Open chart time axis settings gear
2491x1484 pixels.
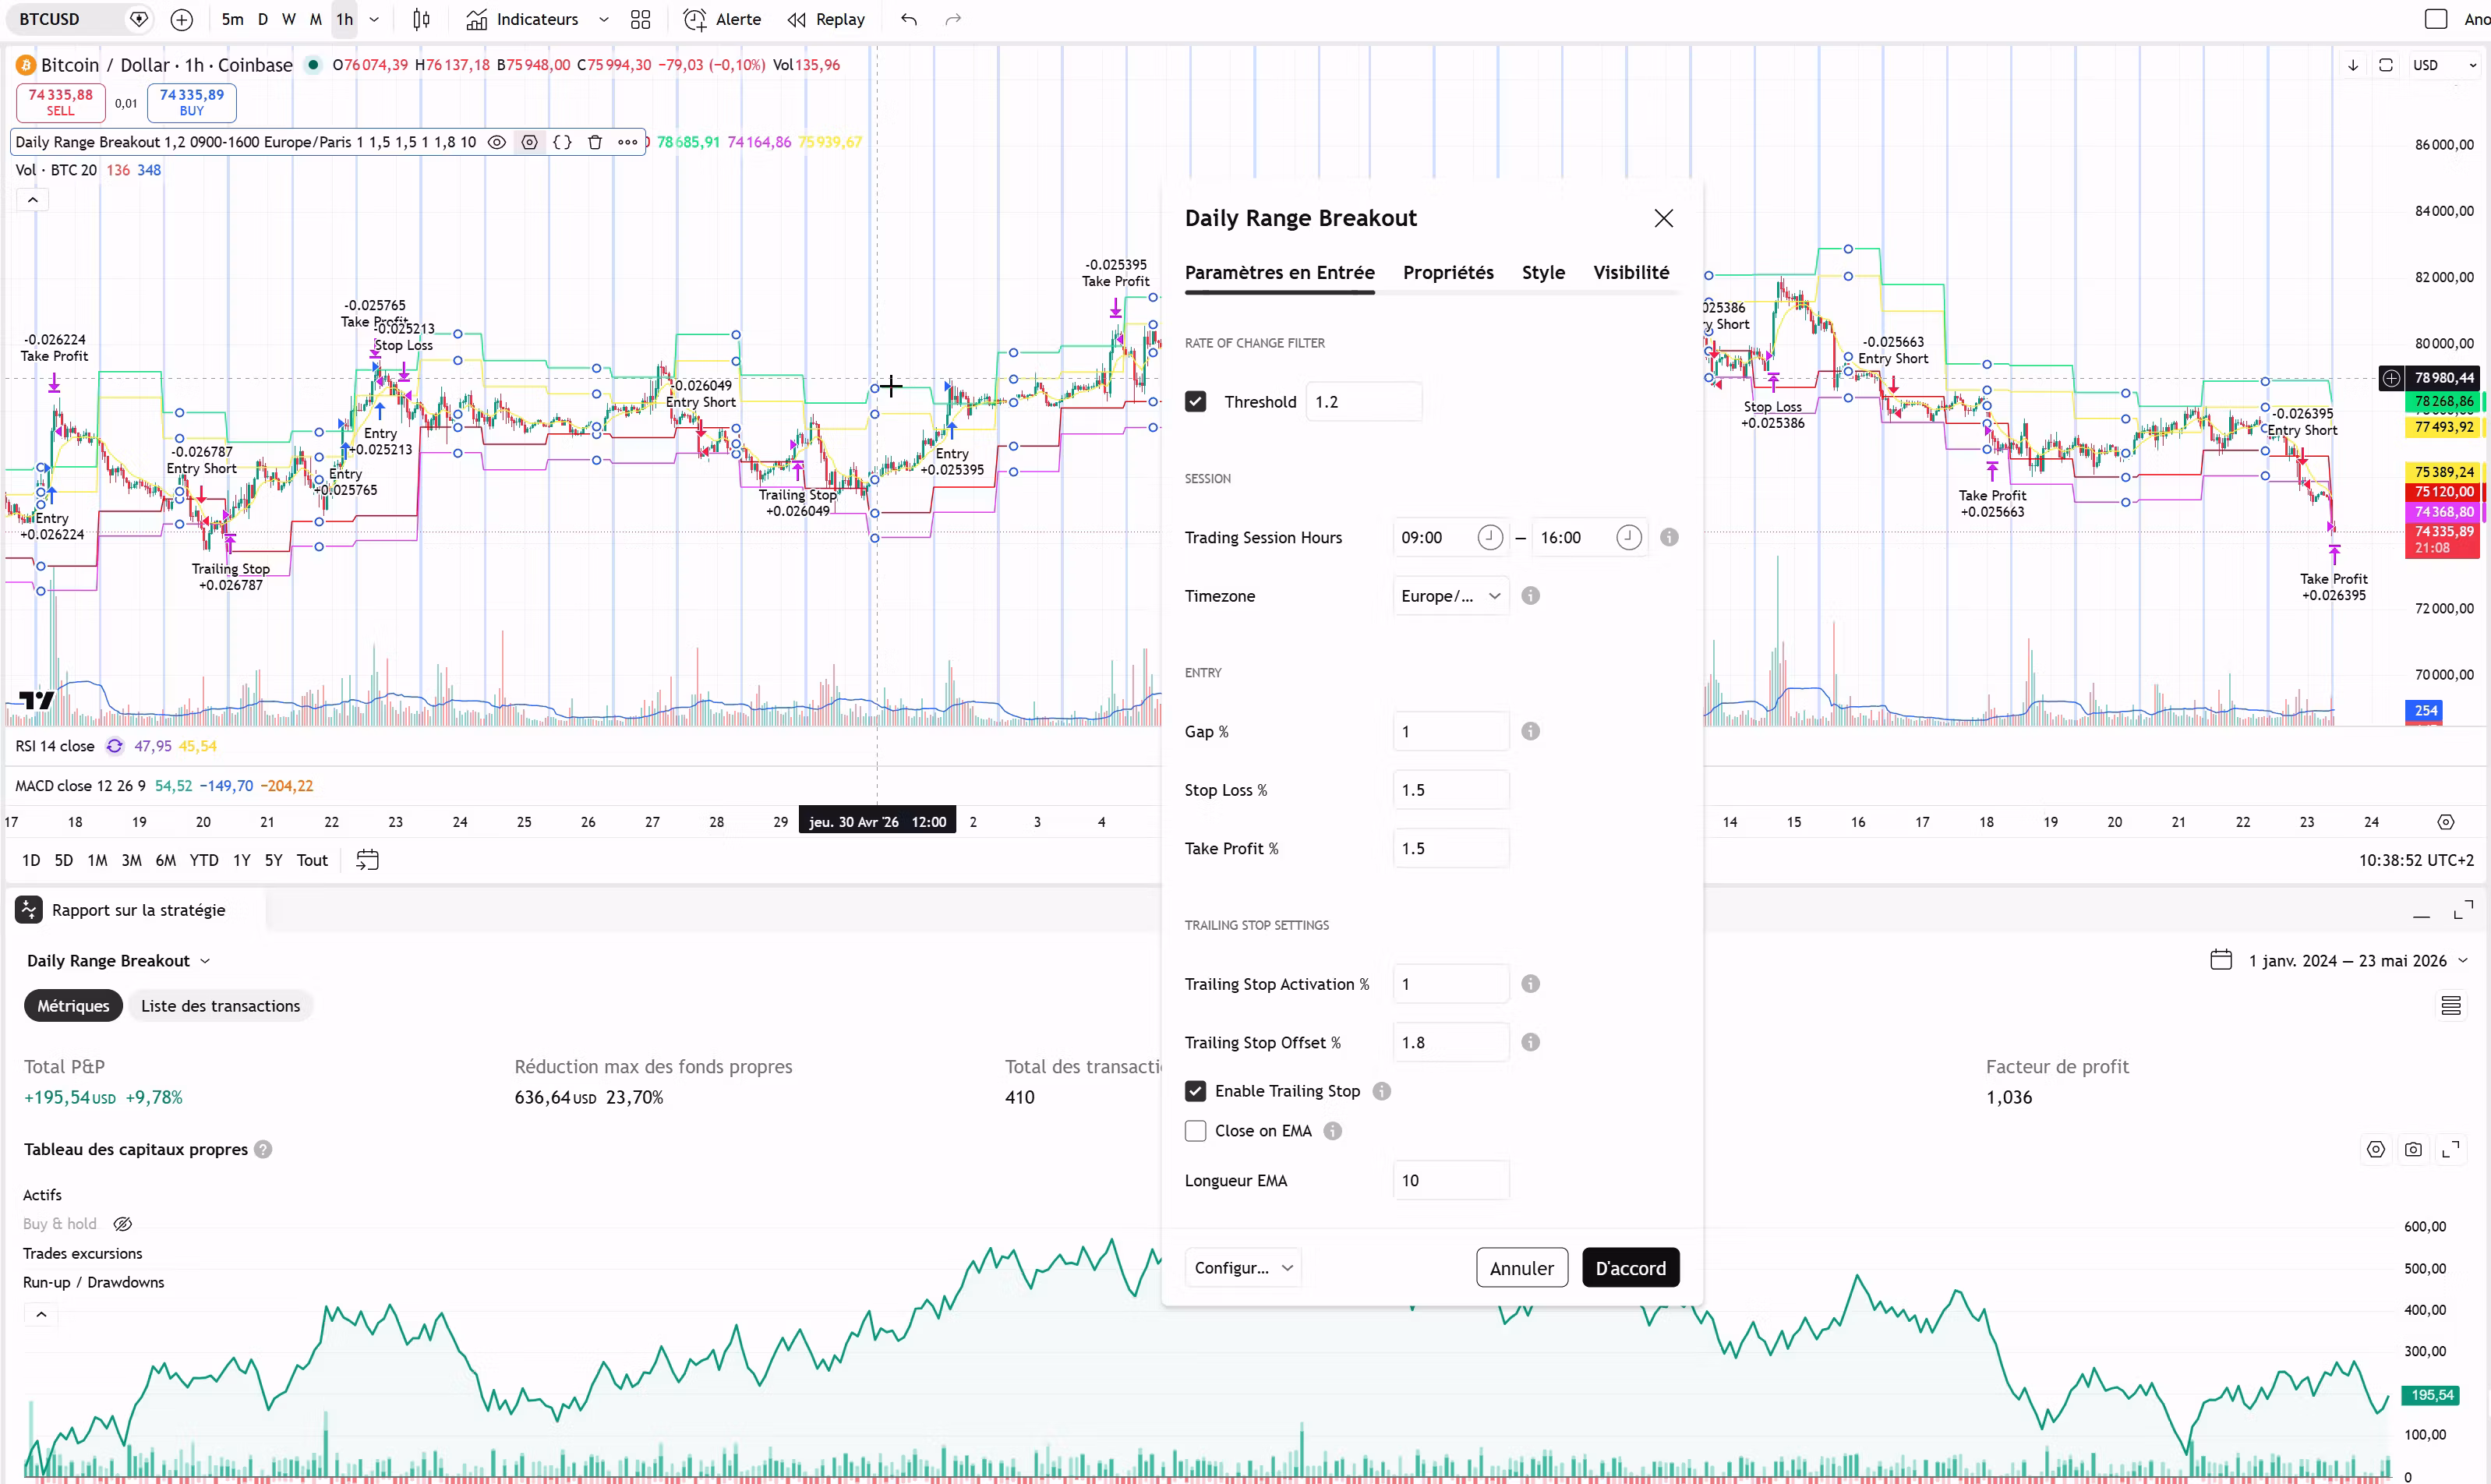(x=2445, y=822)
